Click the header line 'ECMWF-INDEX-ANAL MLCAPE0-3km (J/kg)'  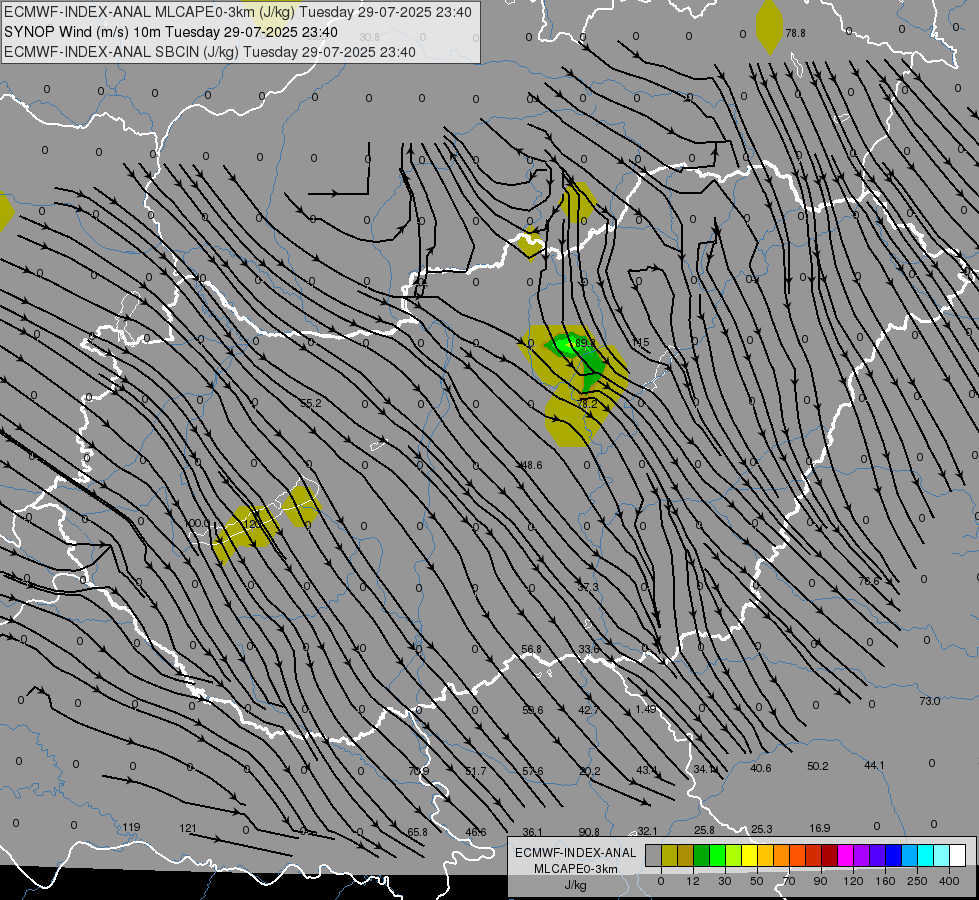(238, 12)
